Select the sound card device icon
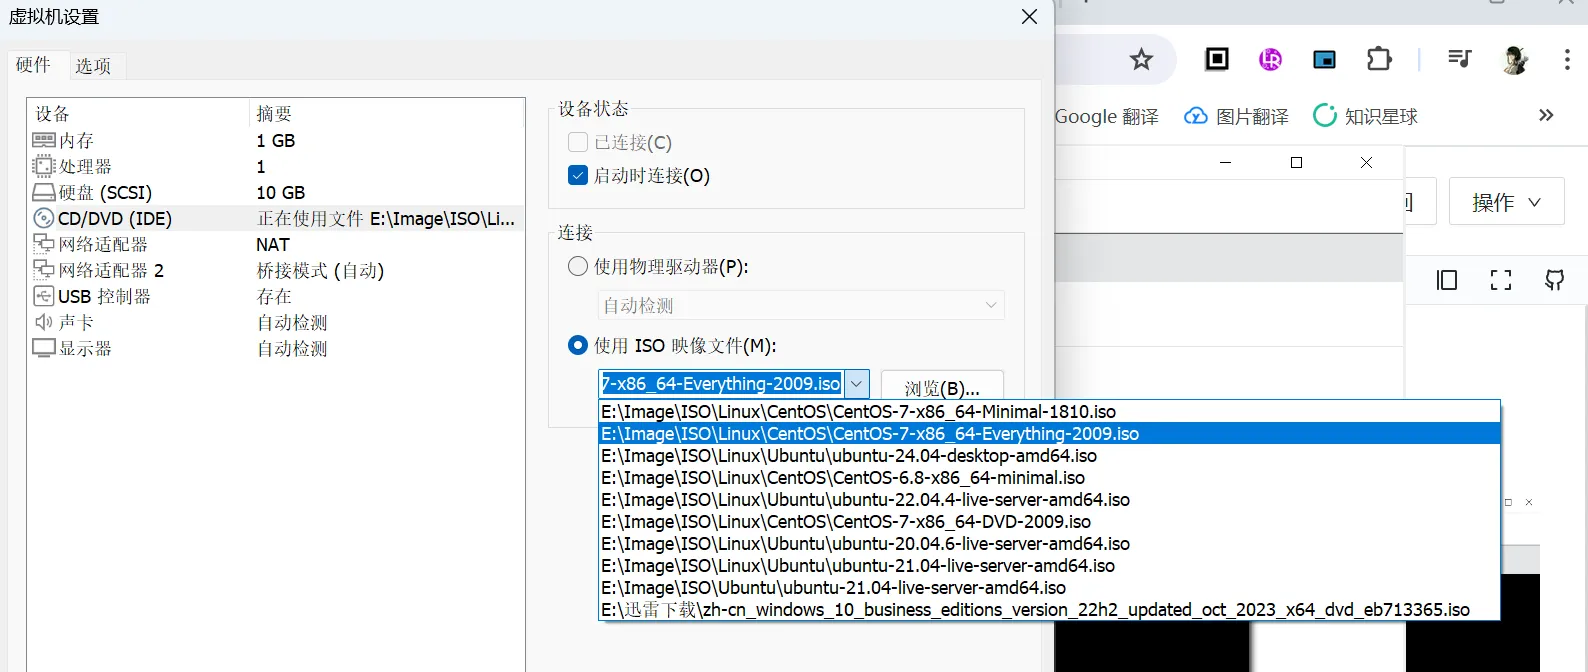Viewport: 1588px width, 672px height. coord(44,322)
